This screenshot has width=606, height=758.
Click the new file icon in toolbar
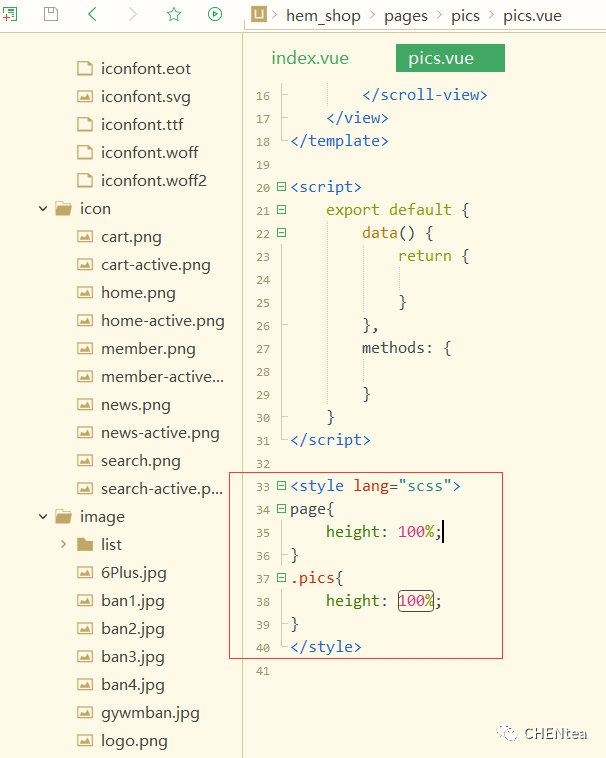(10, 14)
